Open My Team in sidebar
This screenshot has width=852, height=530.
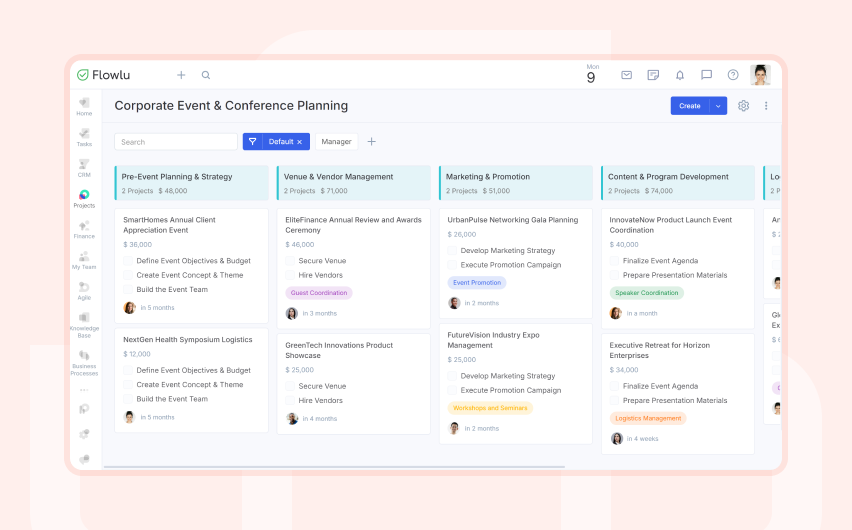point(84,260)
